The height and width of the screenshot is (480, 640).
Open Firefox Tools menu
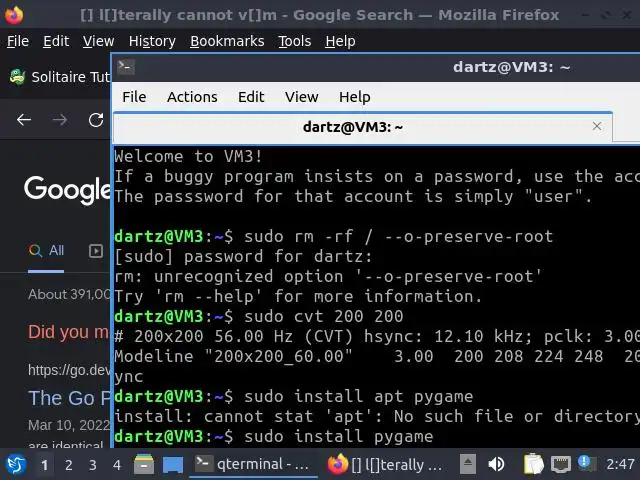[x=295, y=41]
